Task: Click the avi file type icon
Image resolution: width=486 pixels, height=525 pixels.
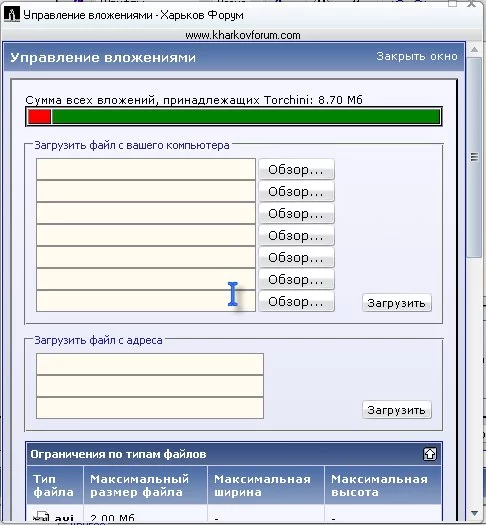Action: click(x=42, y=517)
